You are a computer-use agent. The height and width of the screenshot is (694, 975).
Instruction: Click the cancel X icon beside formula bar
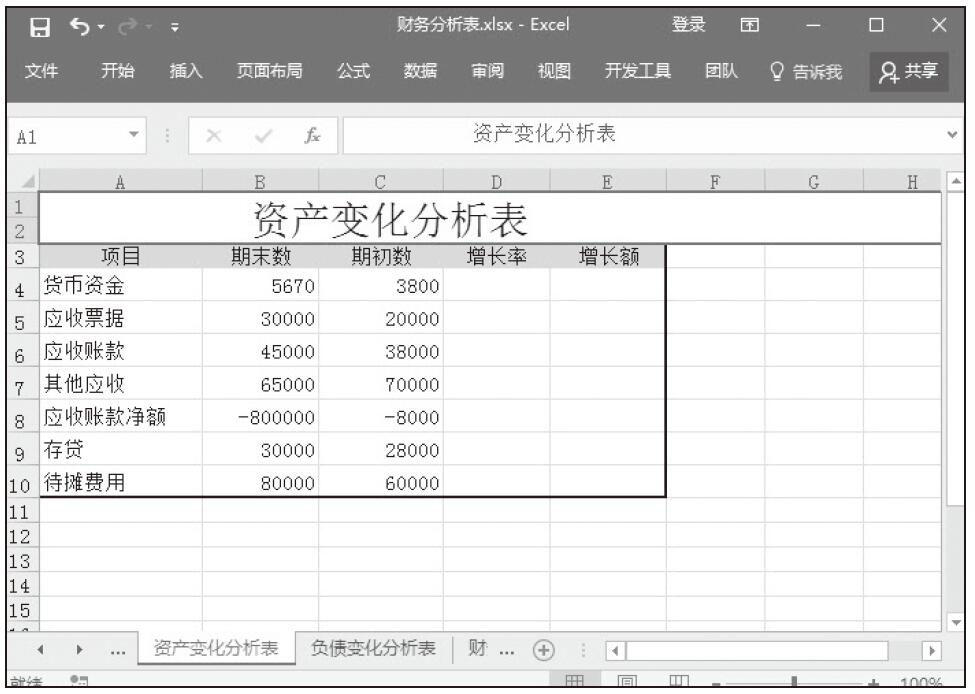(x=213, y=135)
